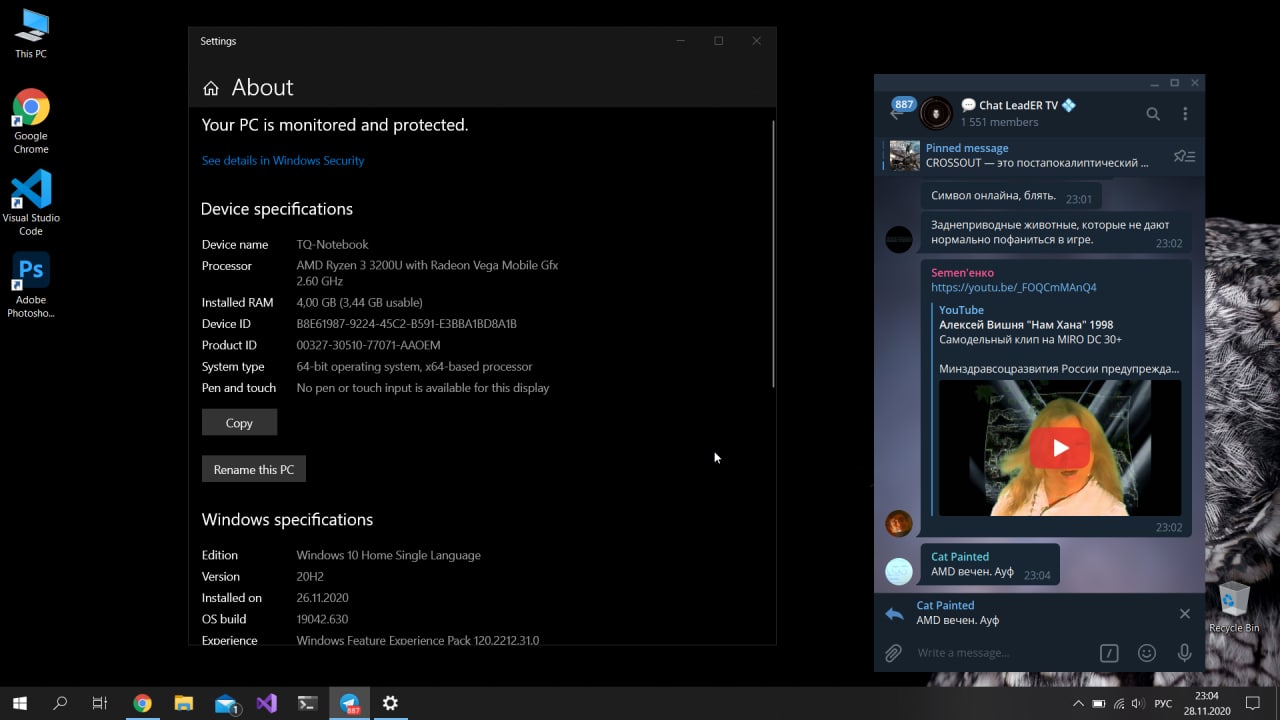1280x720 pixels.
Task: Click message input field in Telegram
Action: point(1003,653)
